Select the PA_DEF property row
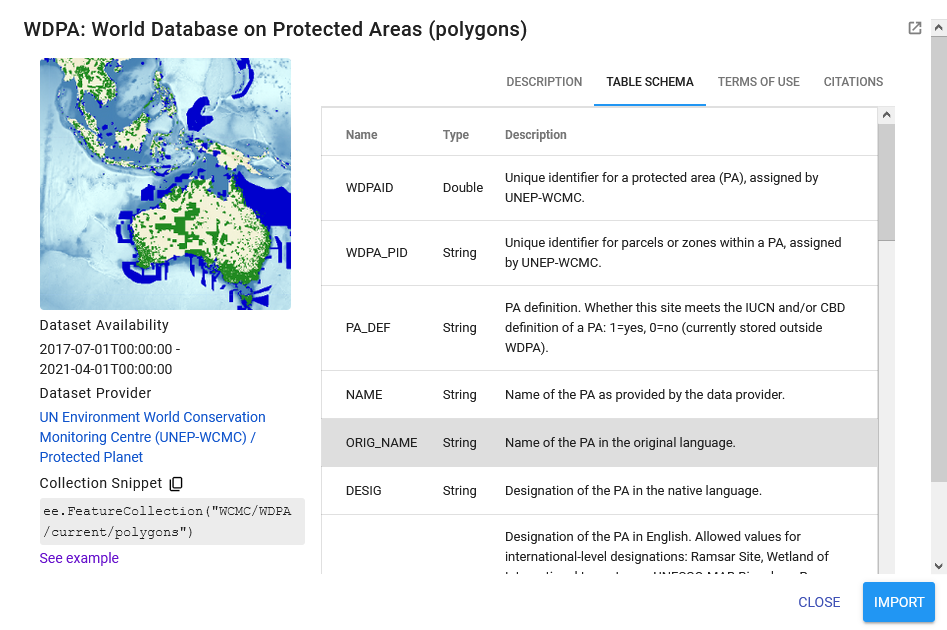947x630 pixels. tap(599, 328)
